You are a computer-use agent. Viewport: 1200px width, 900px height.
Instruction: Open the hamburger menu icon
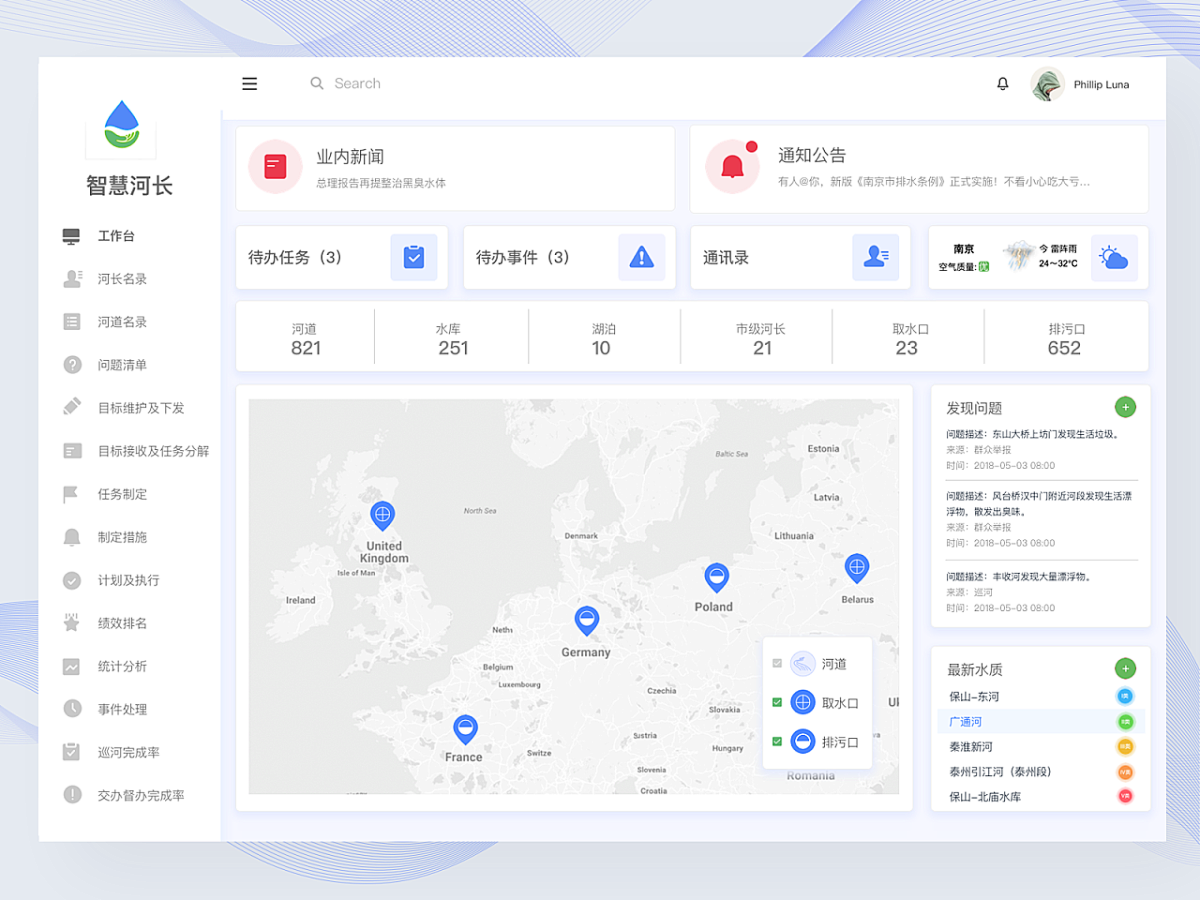[x=250, y=84]
